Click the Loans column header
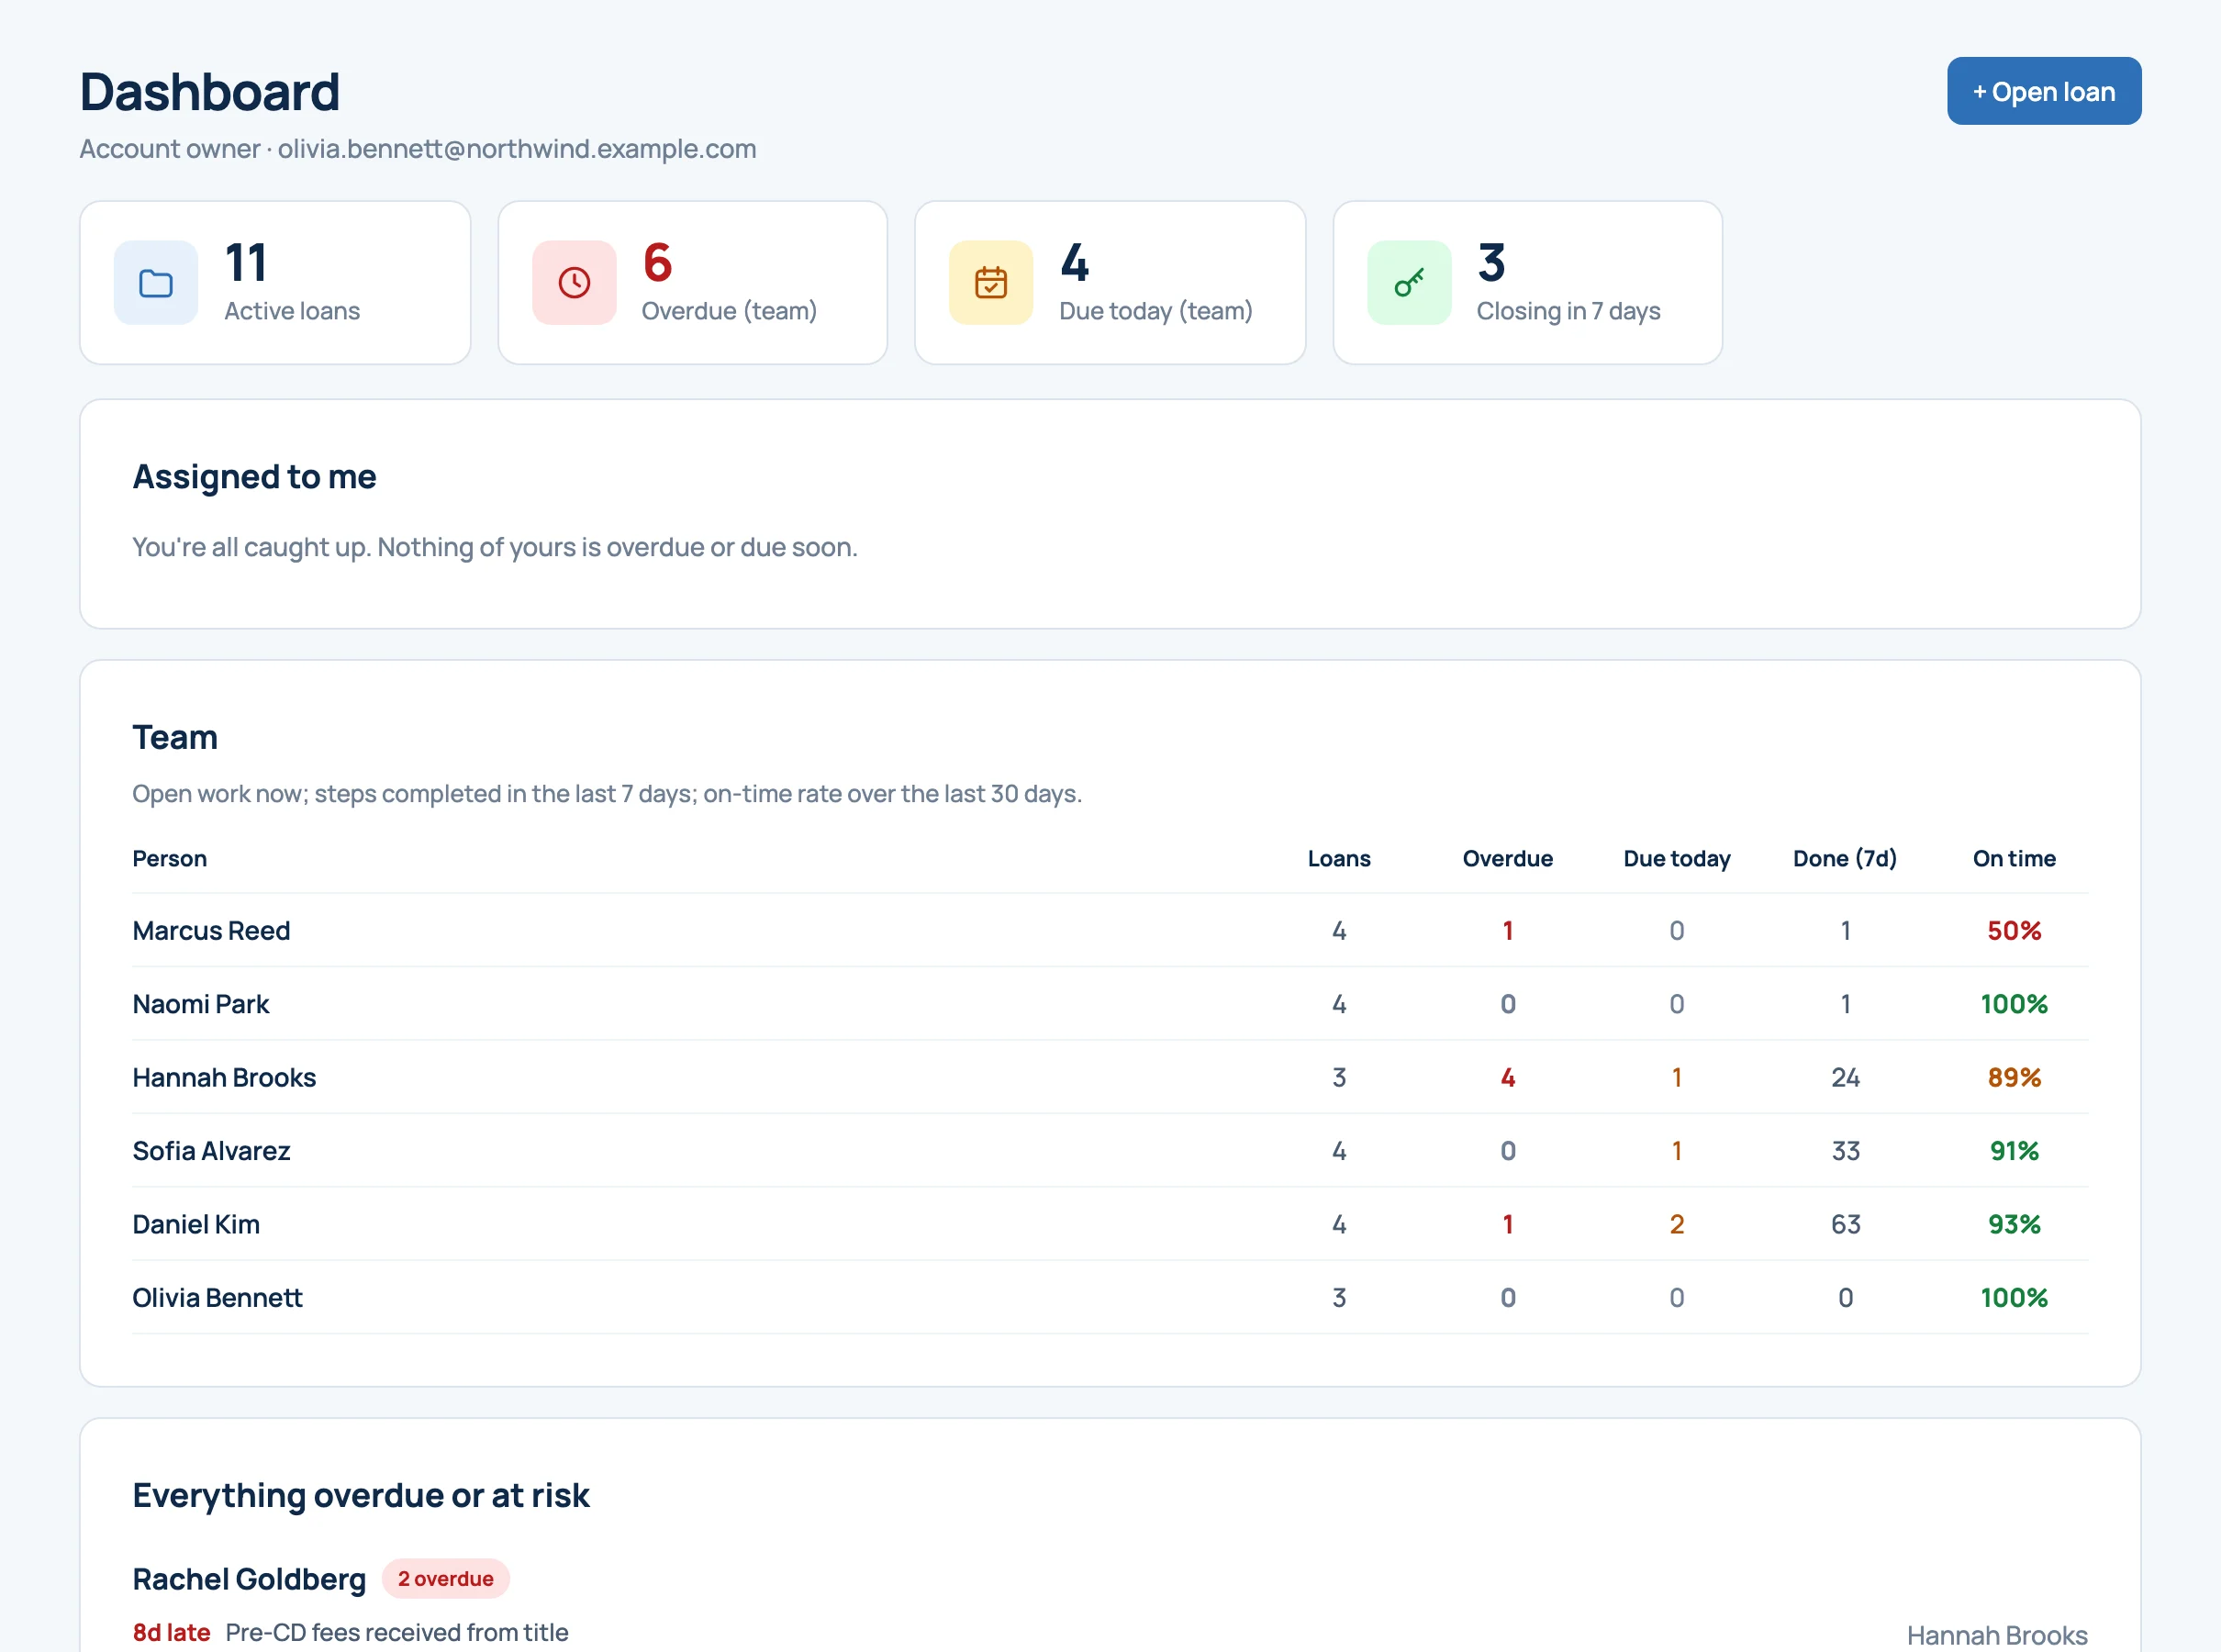 point(1339,858)
